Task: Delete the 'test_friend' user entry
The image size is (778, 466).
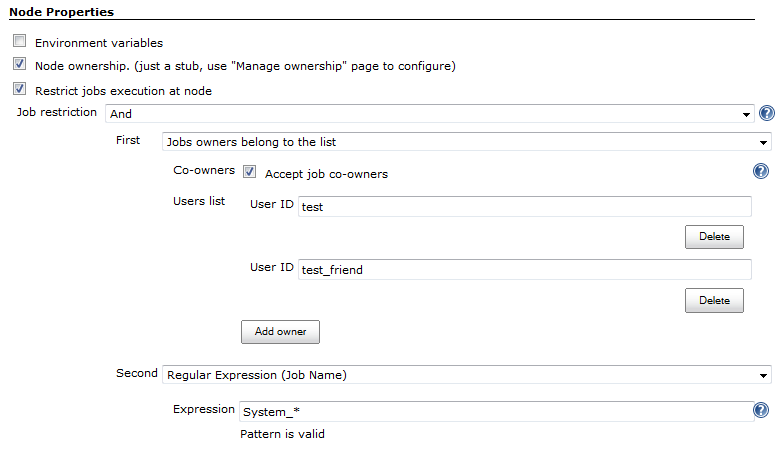Action: 714,300
